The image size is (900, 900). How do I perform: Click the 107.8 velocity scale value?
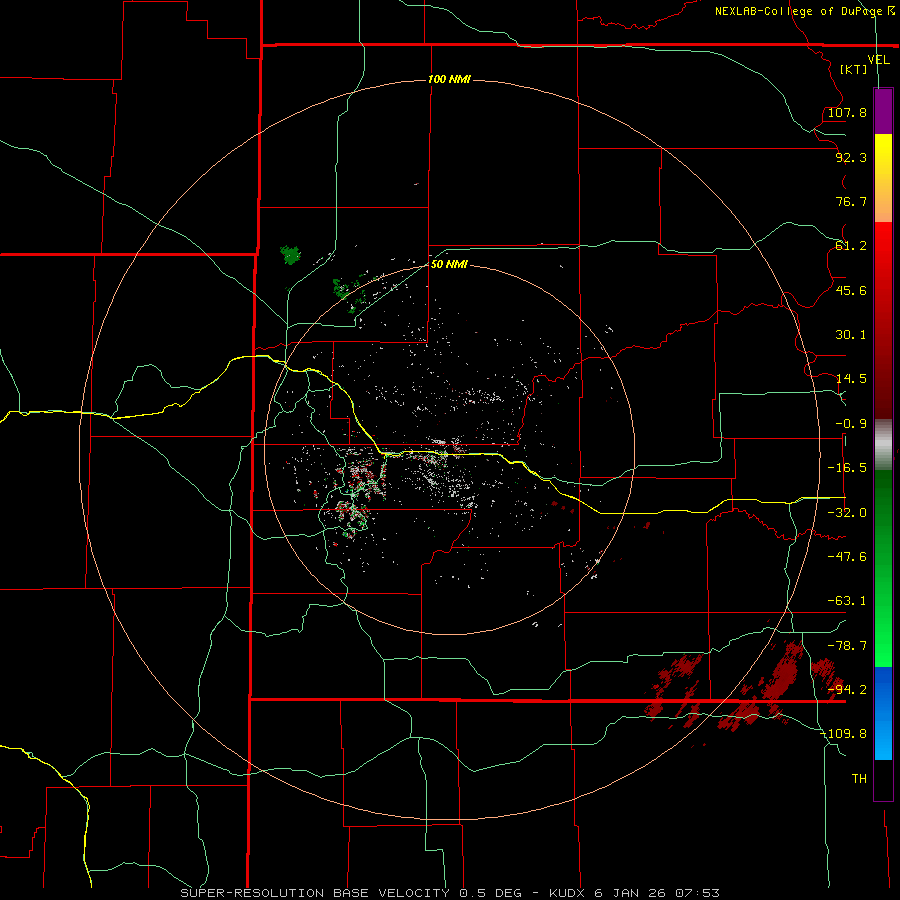coord(847,112)
